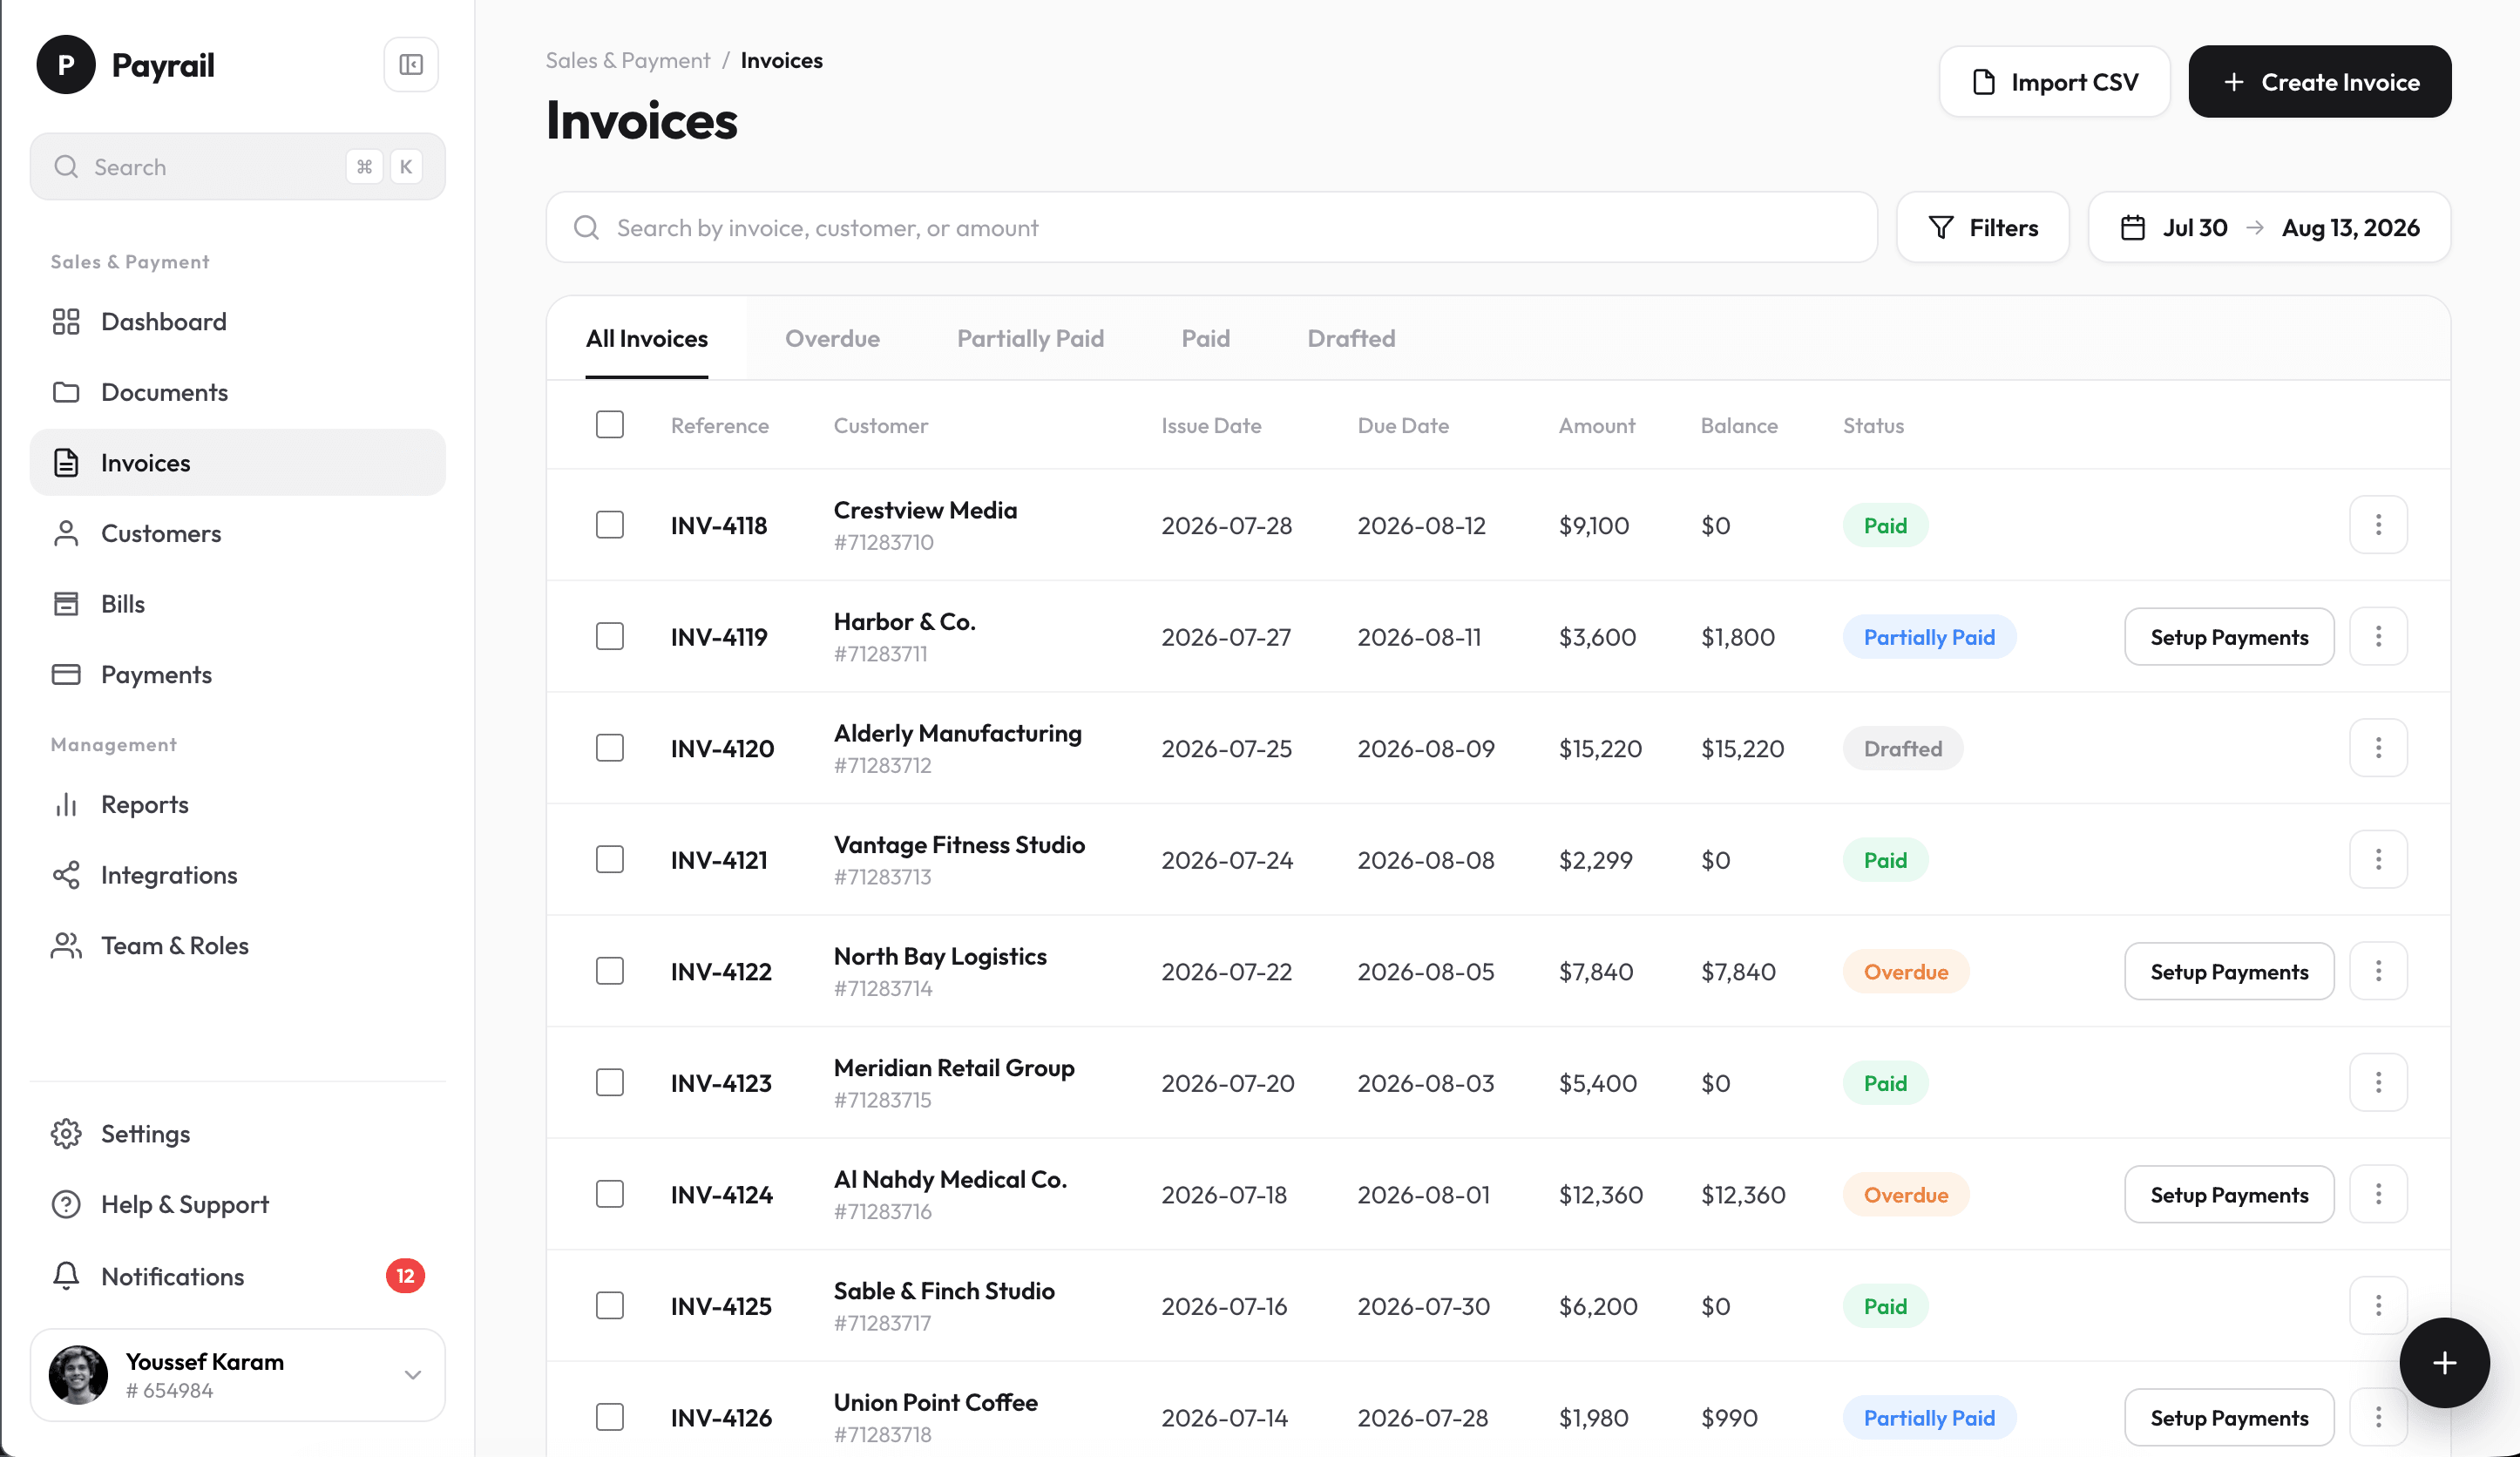Open the Jul 30 to Aug 13 date range picker

2269,228
